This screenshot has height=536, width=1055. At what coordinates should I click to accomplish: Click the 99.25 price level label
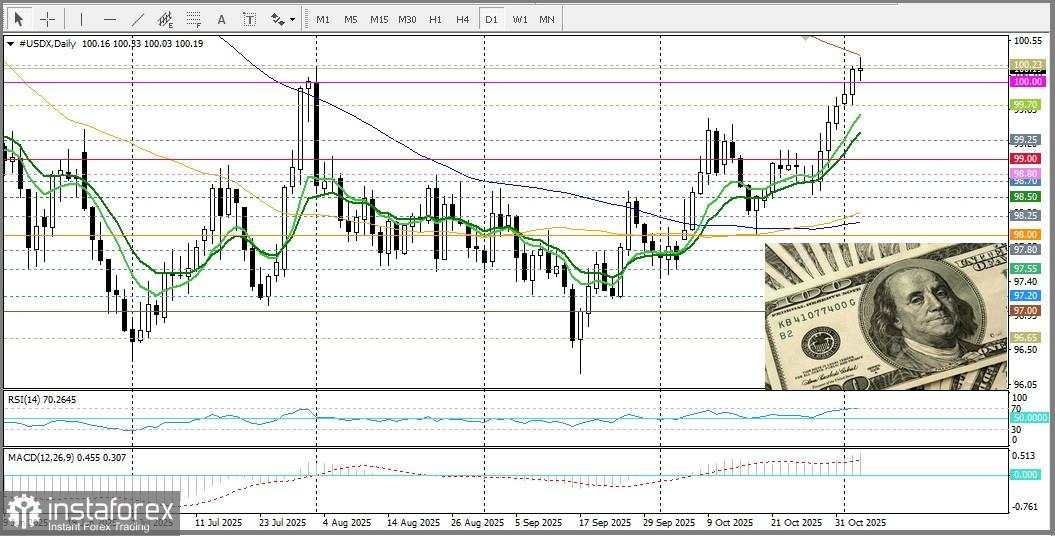[x=1026, y=140]
